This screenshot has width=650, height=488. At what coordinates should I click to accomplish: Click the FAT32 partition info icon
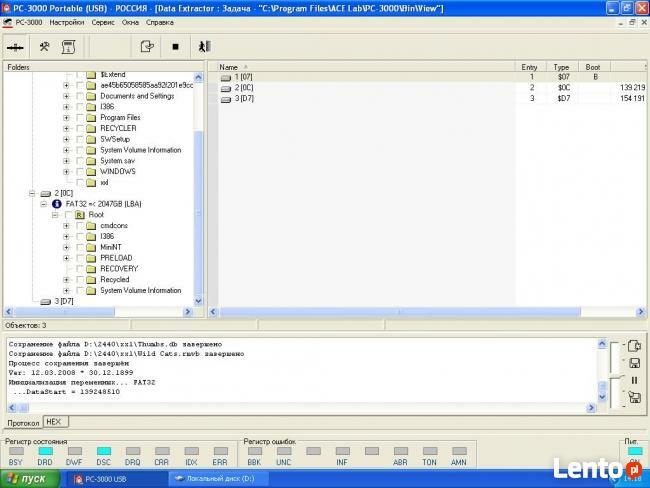click(56, 203)
